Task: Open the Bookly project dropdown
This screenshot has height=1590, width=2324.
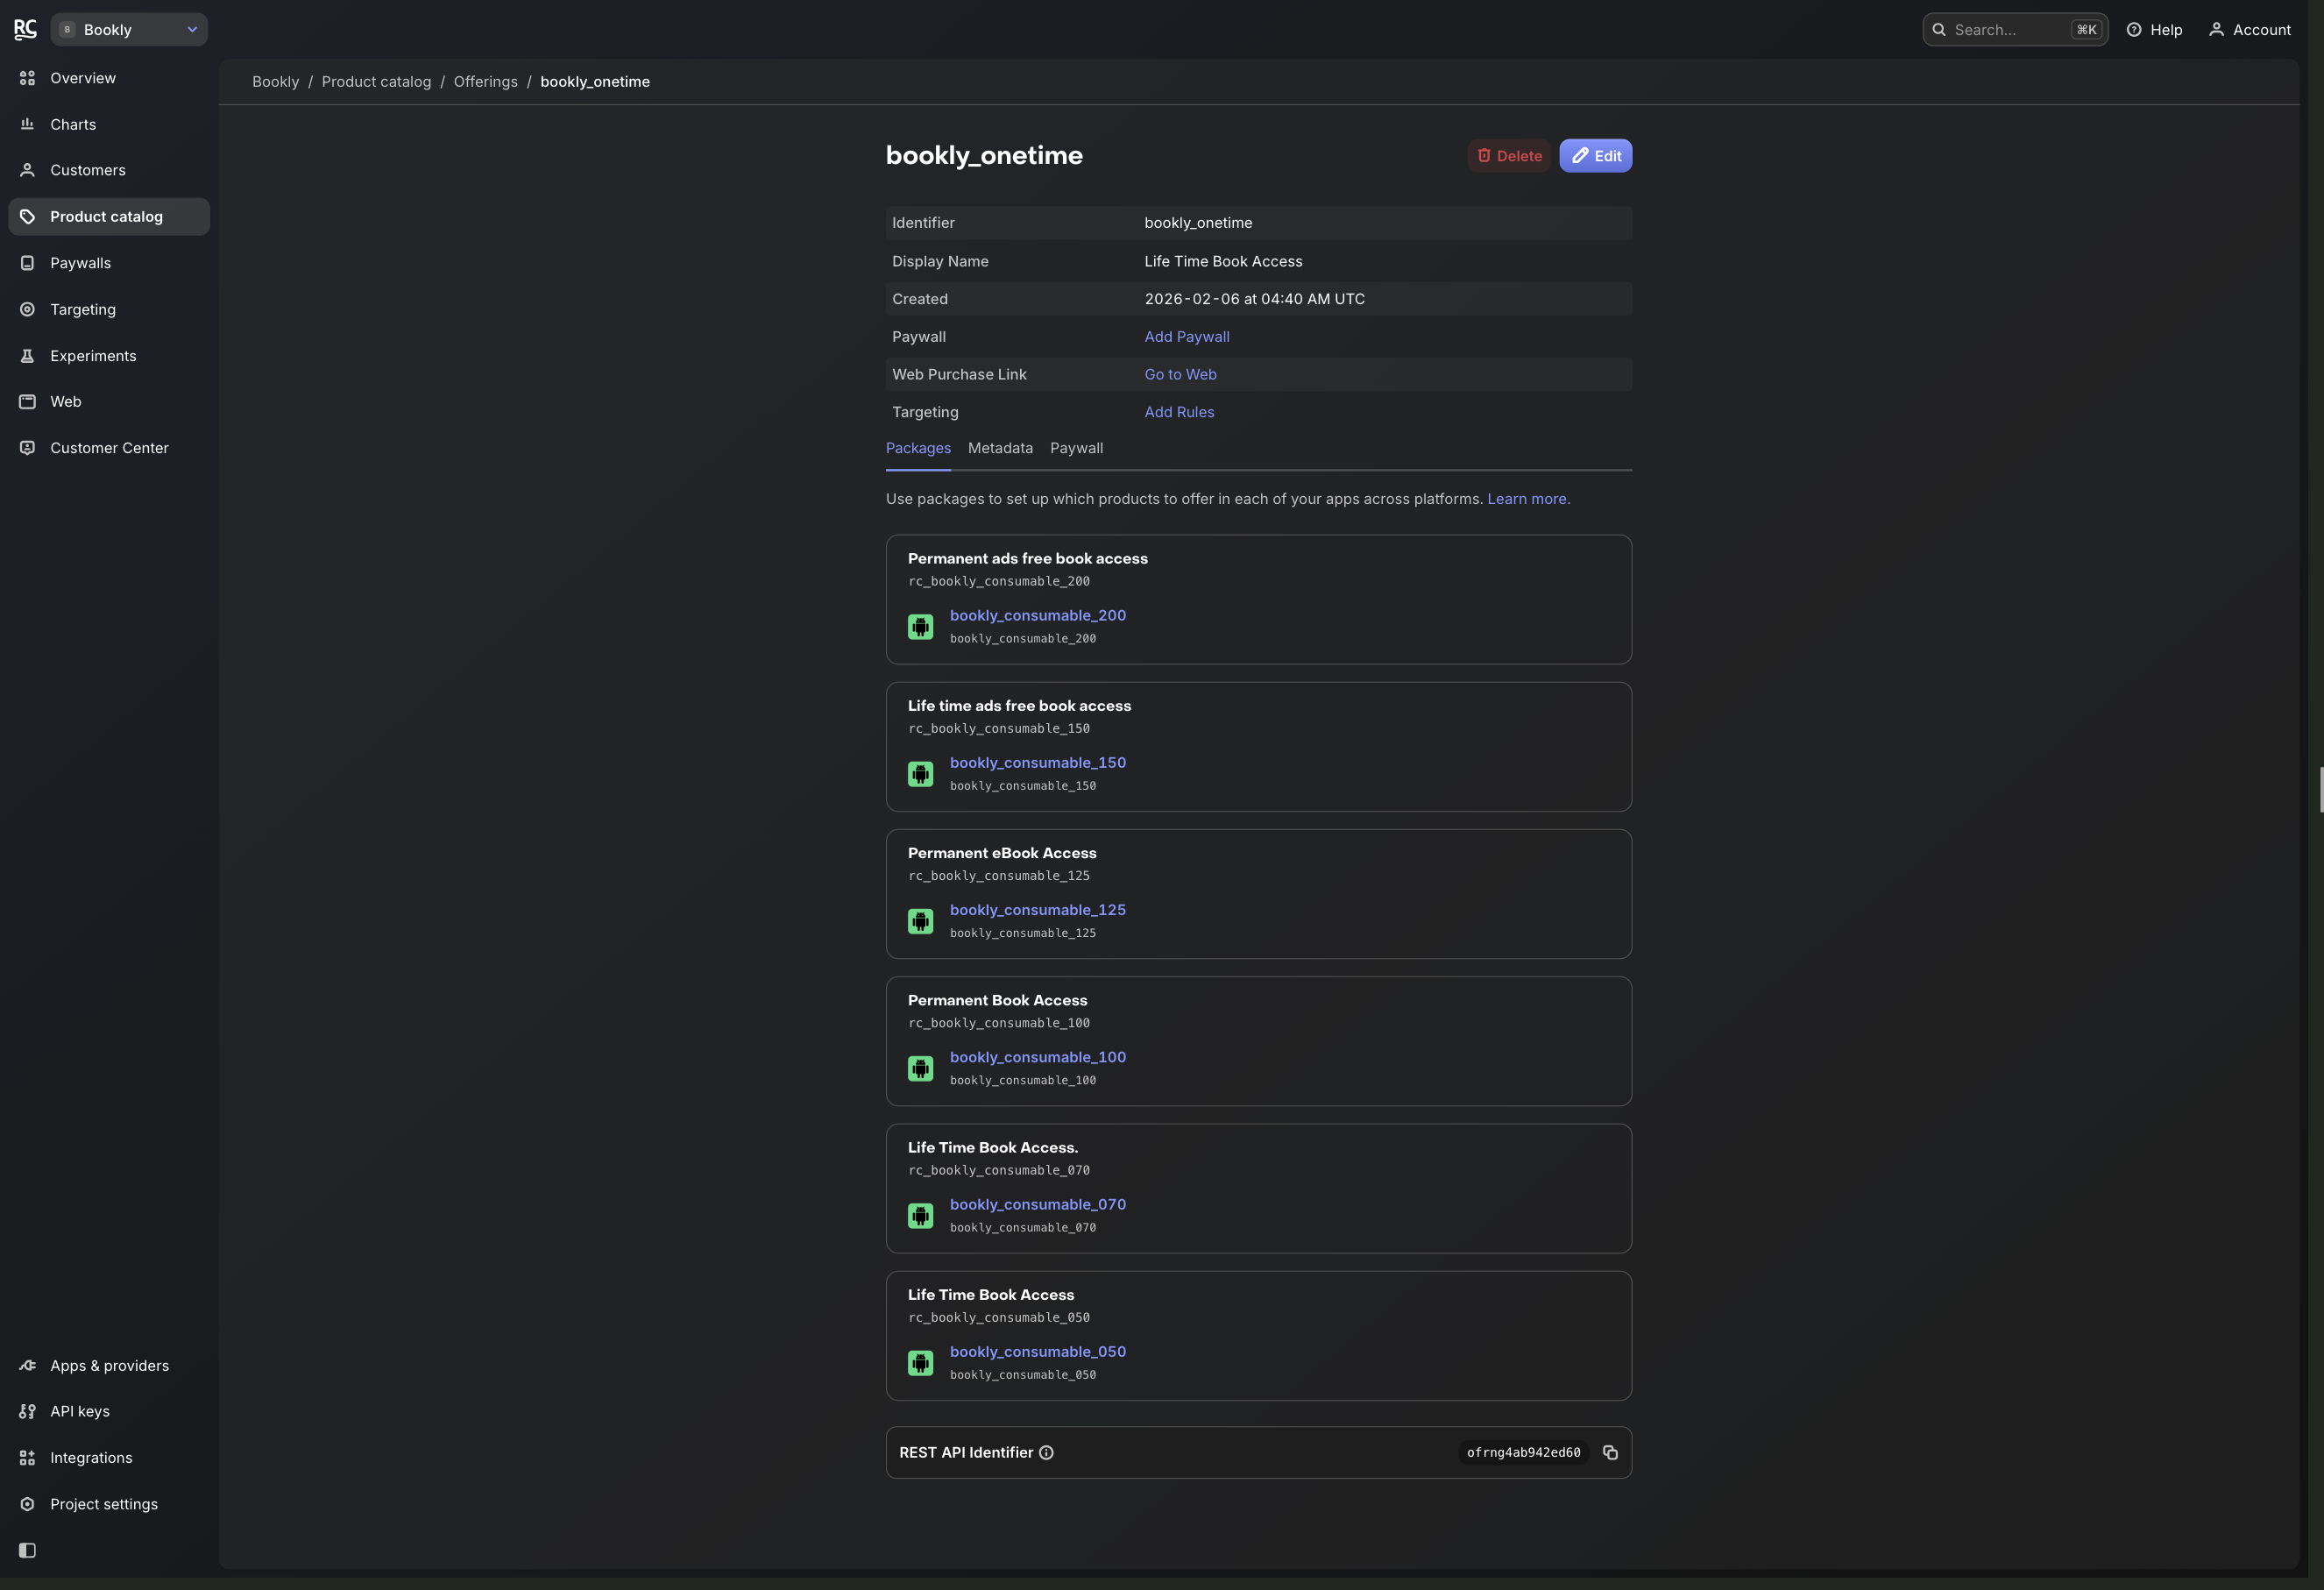Action: (129, 29)
